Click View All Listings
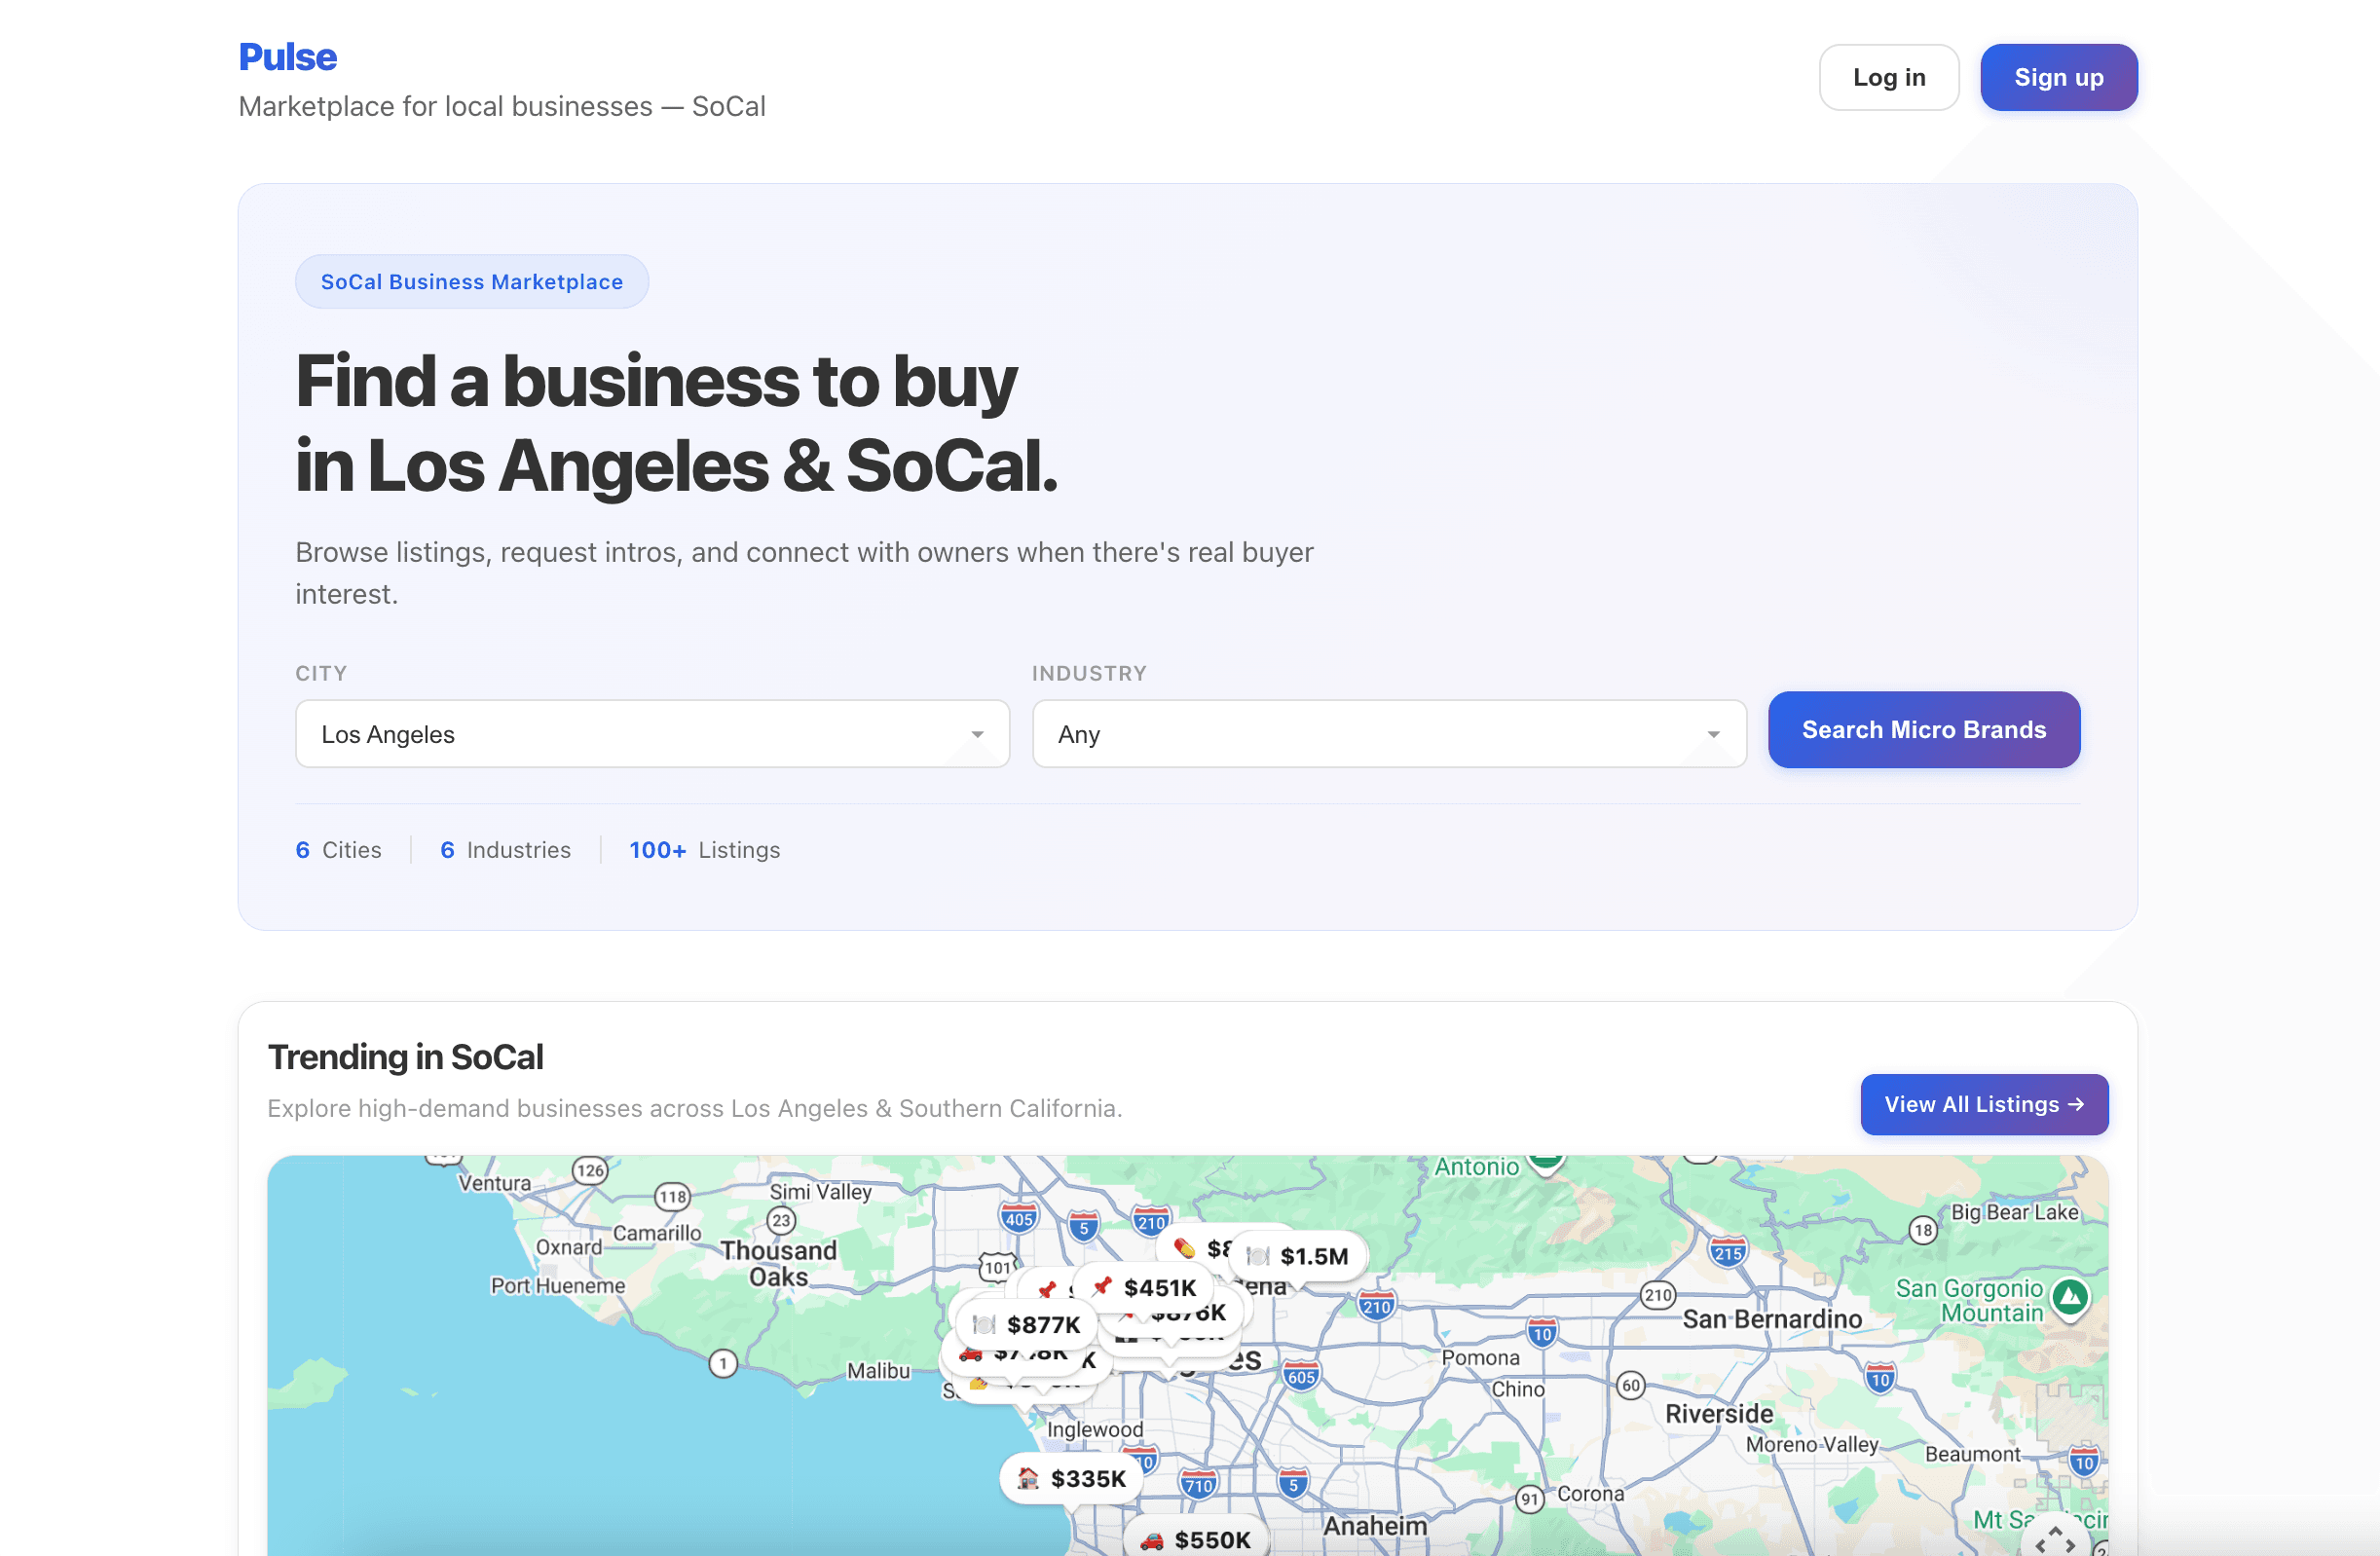This screenshot has height=1556, width=2380. 1984,1104
